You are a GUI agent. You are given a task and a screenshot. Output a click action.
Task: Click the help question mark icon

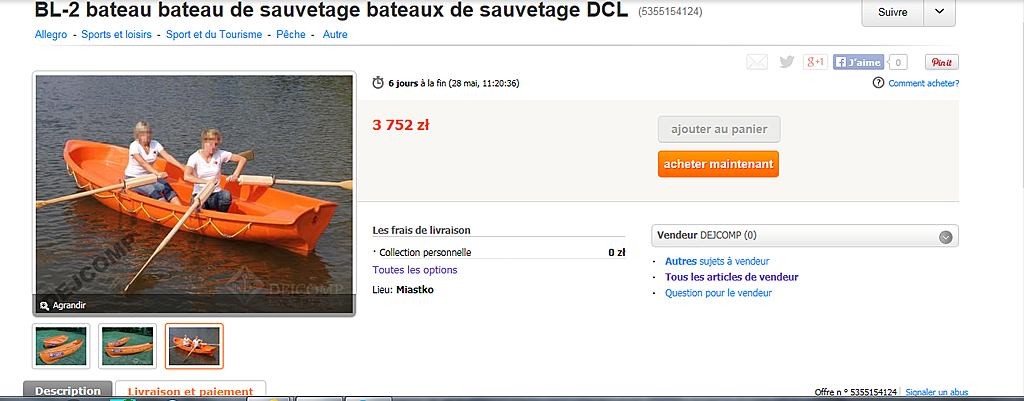[x=878, y=83]
